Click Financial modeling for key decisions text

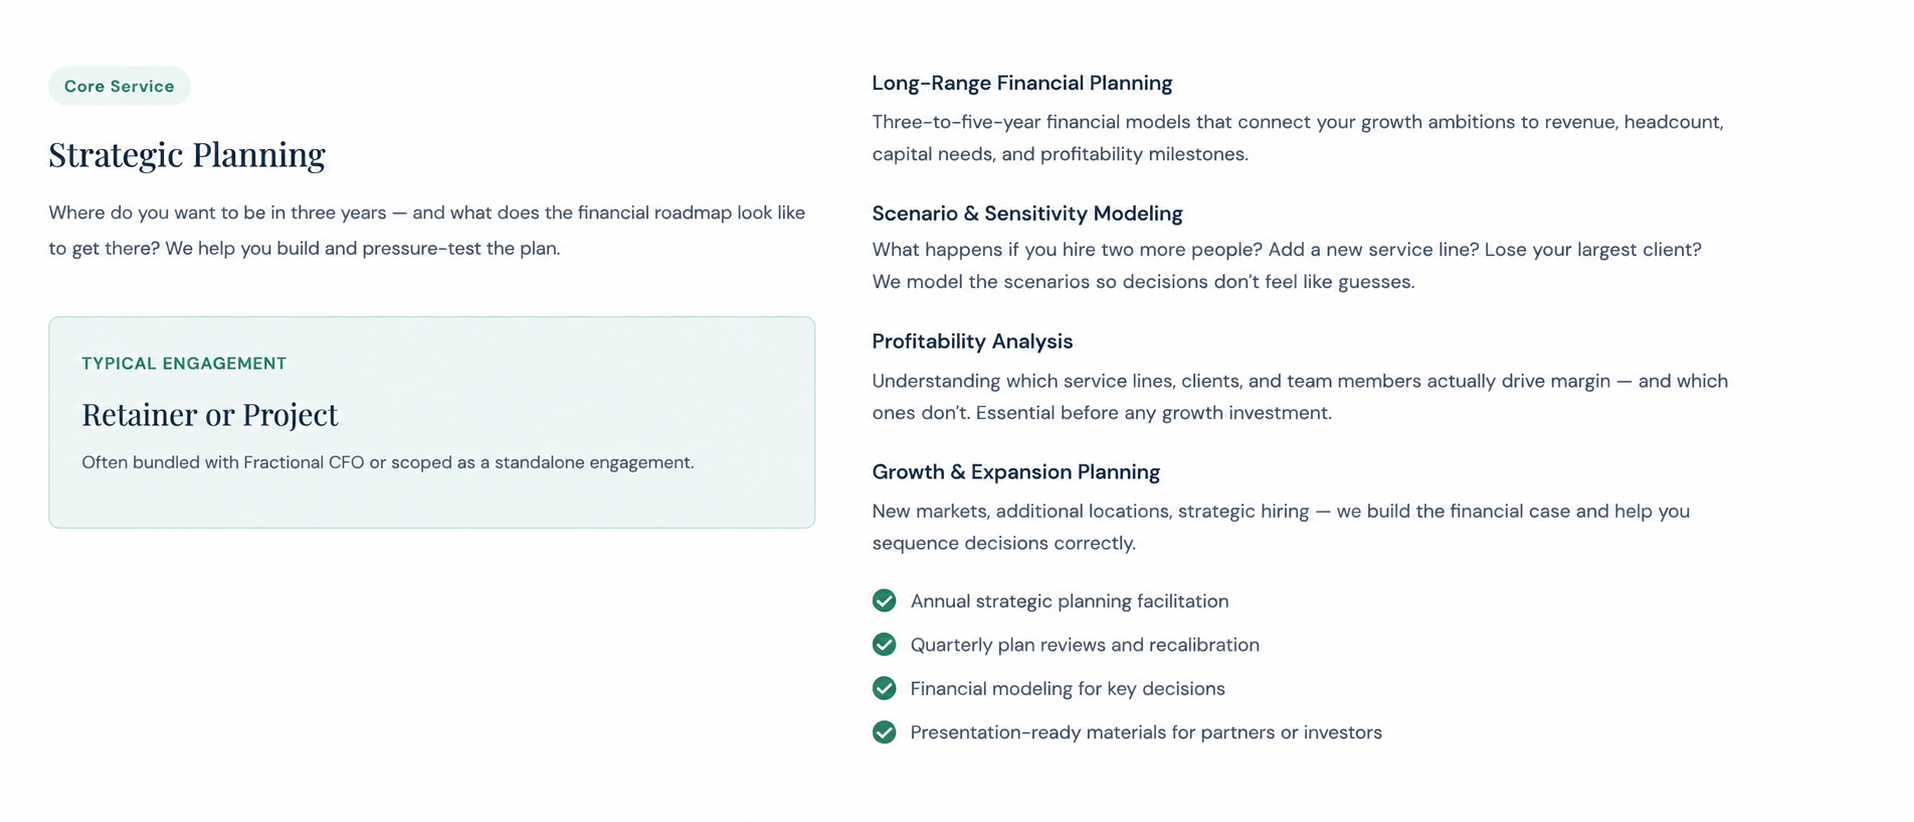point(1067,689)
